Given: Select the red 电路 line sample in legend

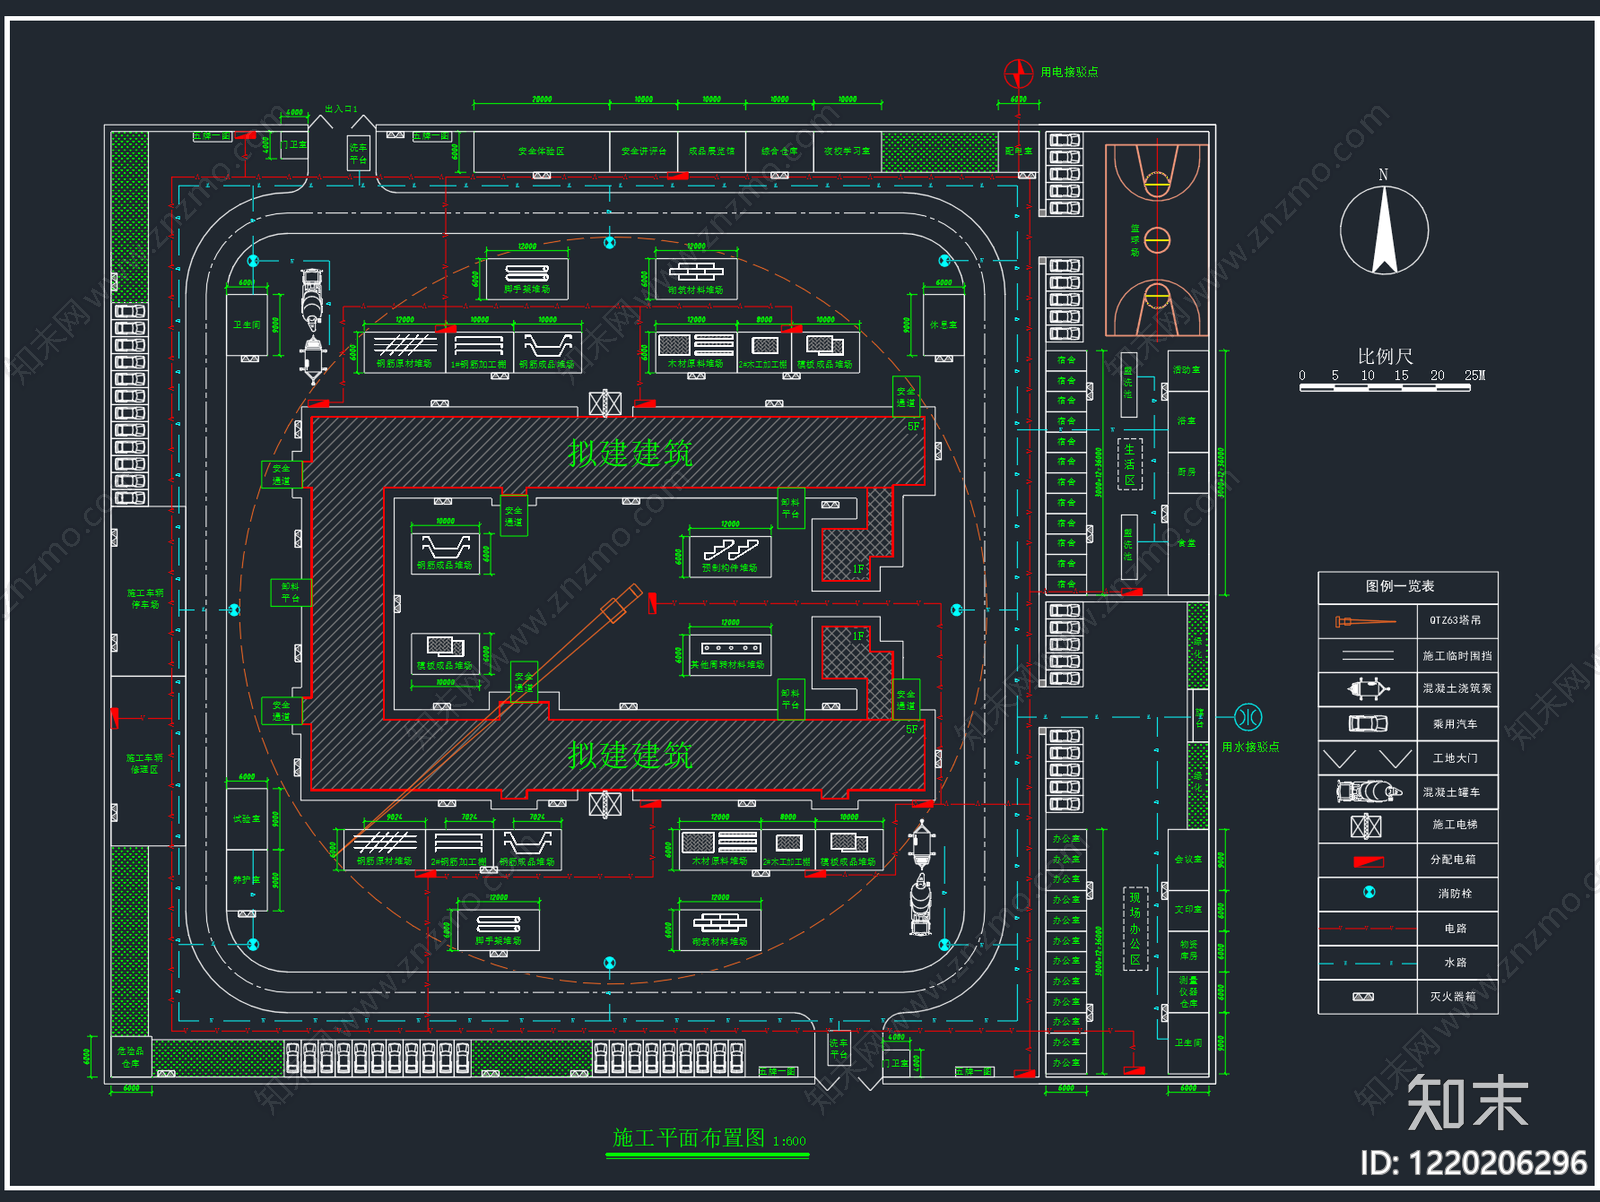Looking at the screenshot, I should coord(1367,929).
